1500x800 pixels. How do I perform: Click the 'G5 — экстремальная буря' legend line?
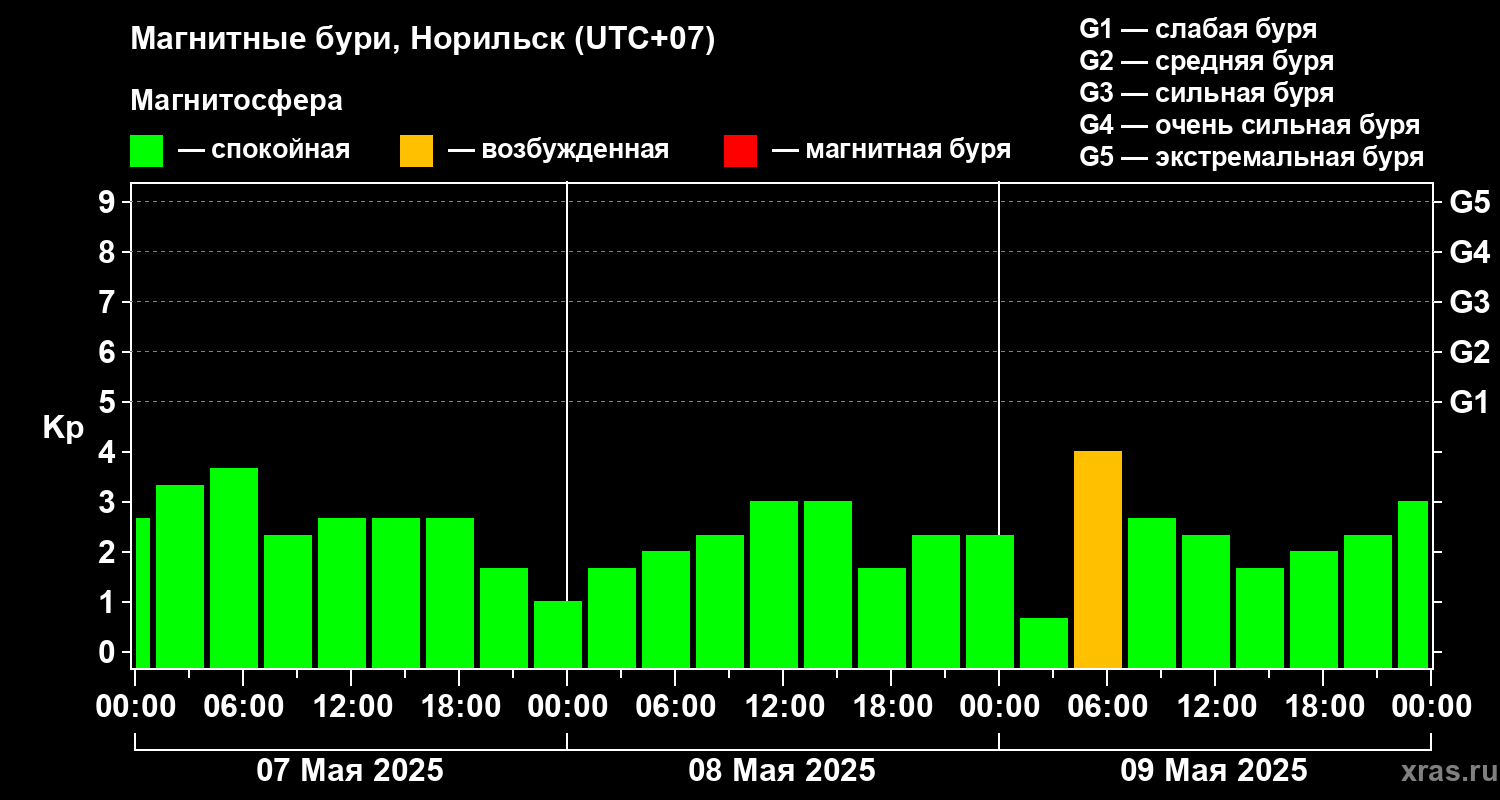[1252, 158]
